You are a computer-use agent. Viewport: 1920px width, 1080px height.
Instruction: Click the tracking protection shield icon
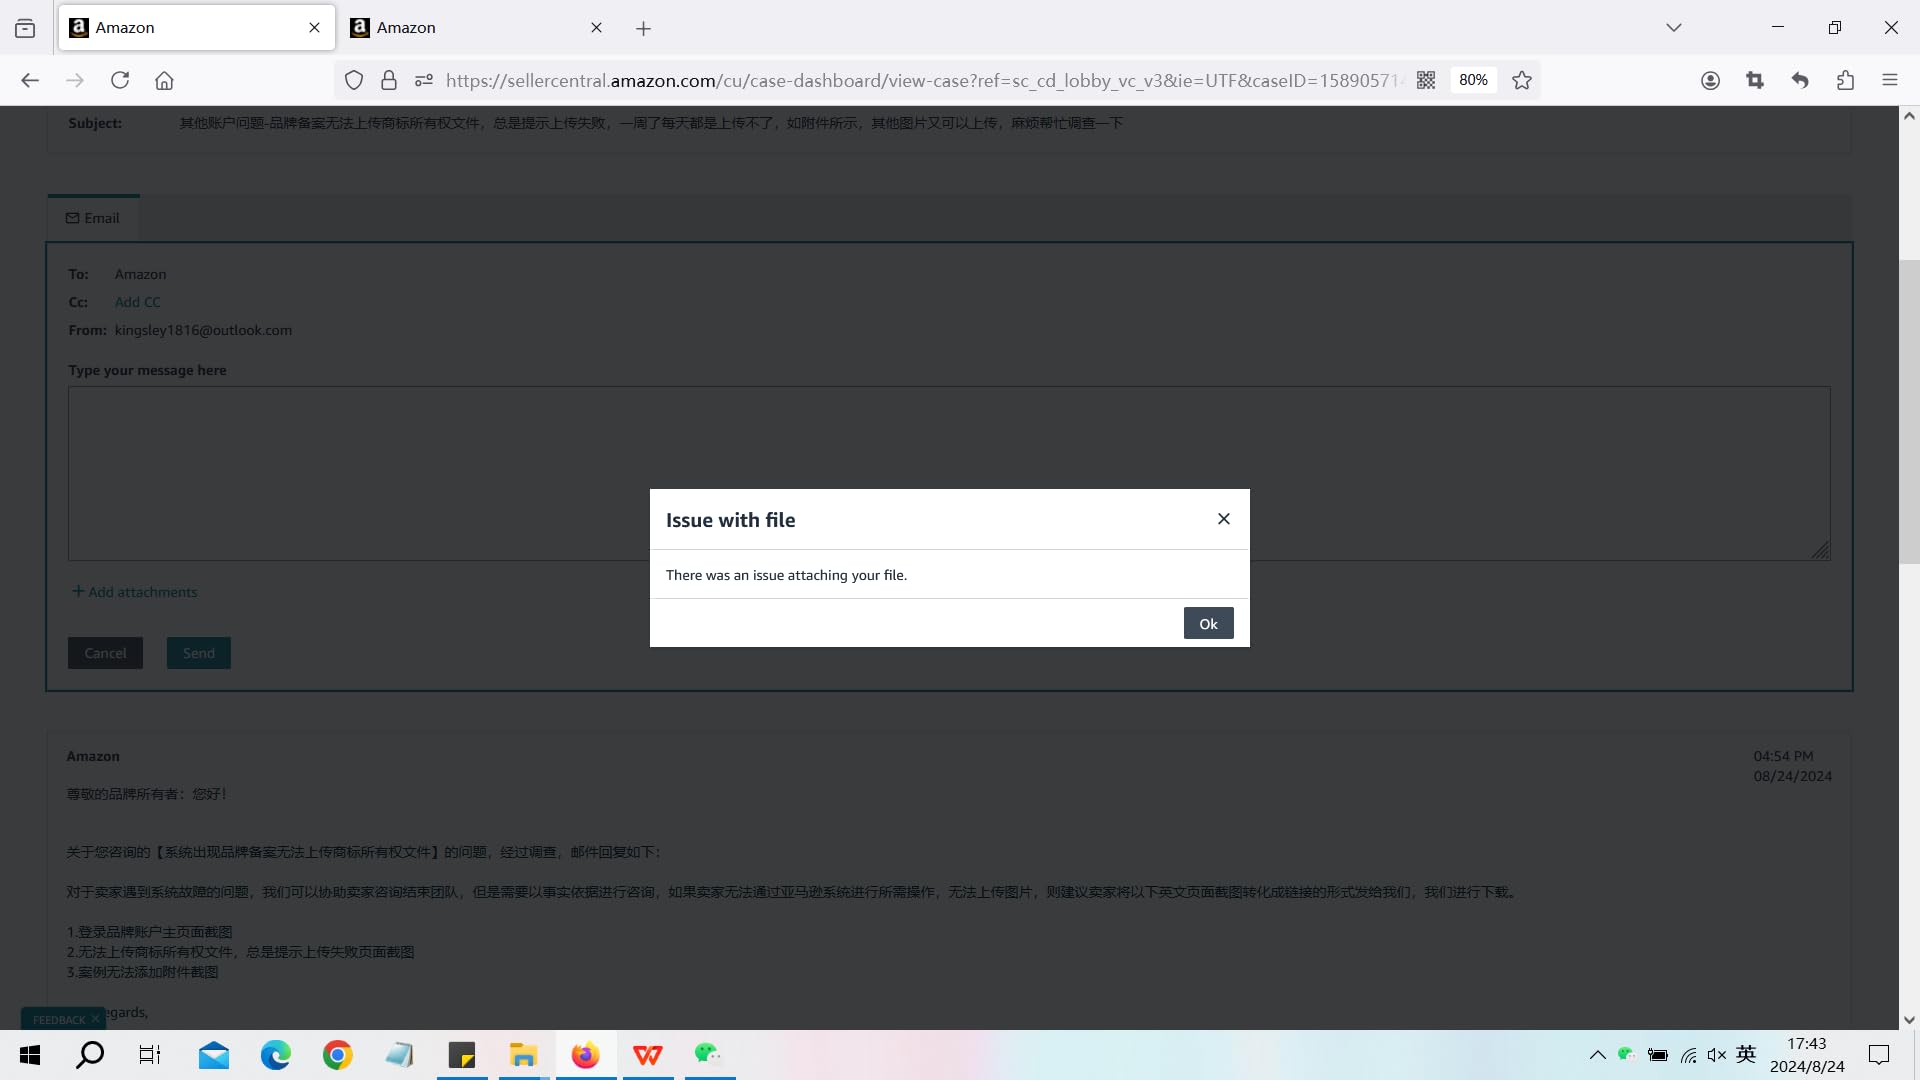(354, 80)
